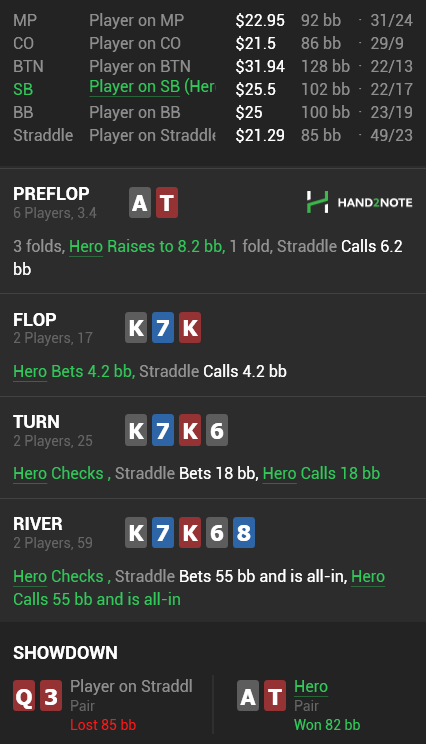Select the Player on BTN row

click(x=213, y=66)
